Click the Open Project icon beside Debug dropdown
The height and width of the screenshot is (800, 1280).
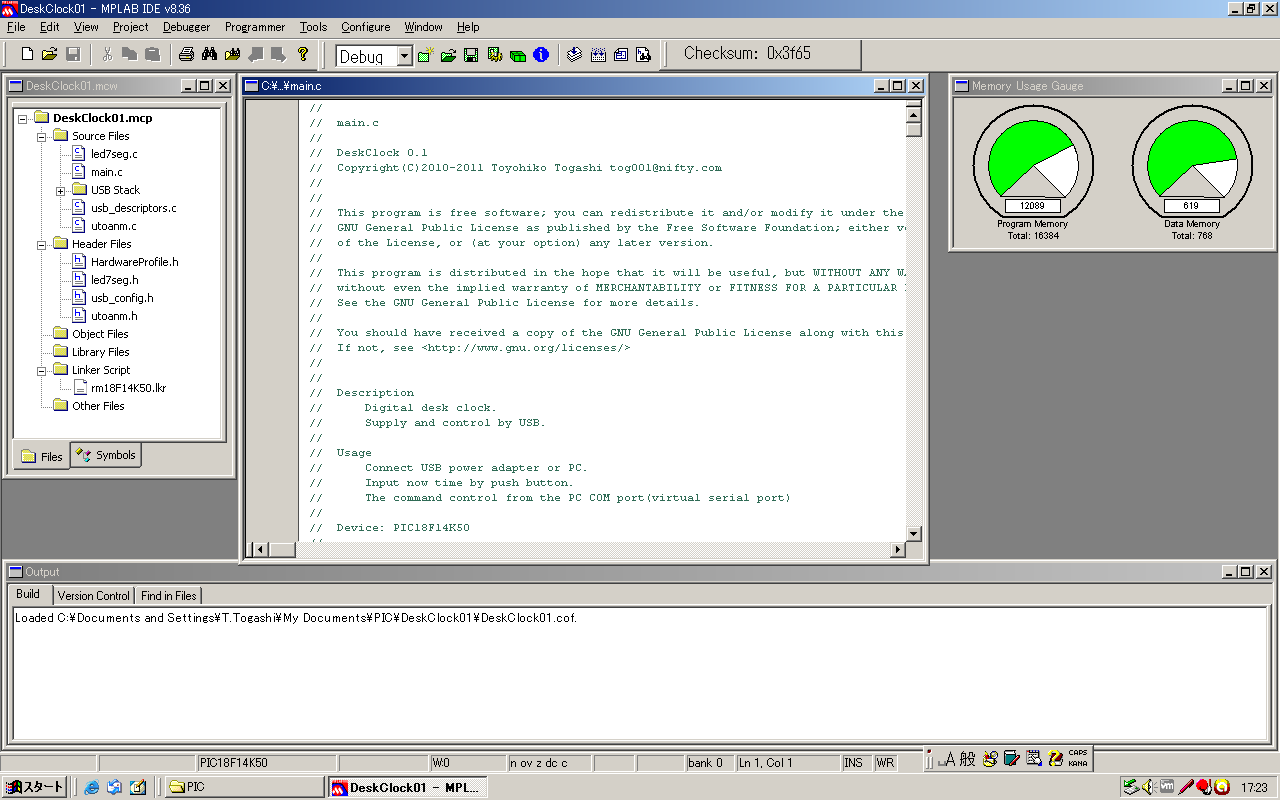point(448,55)
